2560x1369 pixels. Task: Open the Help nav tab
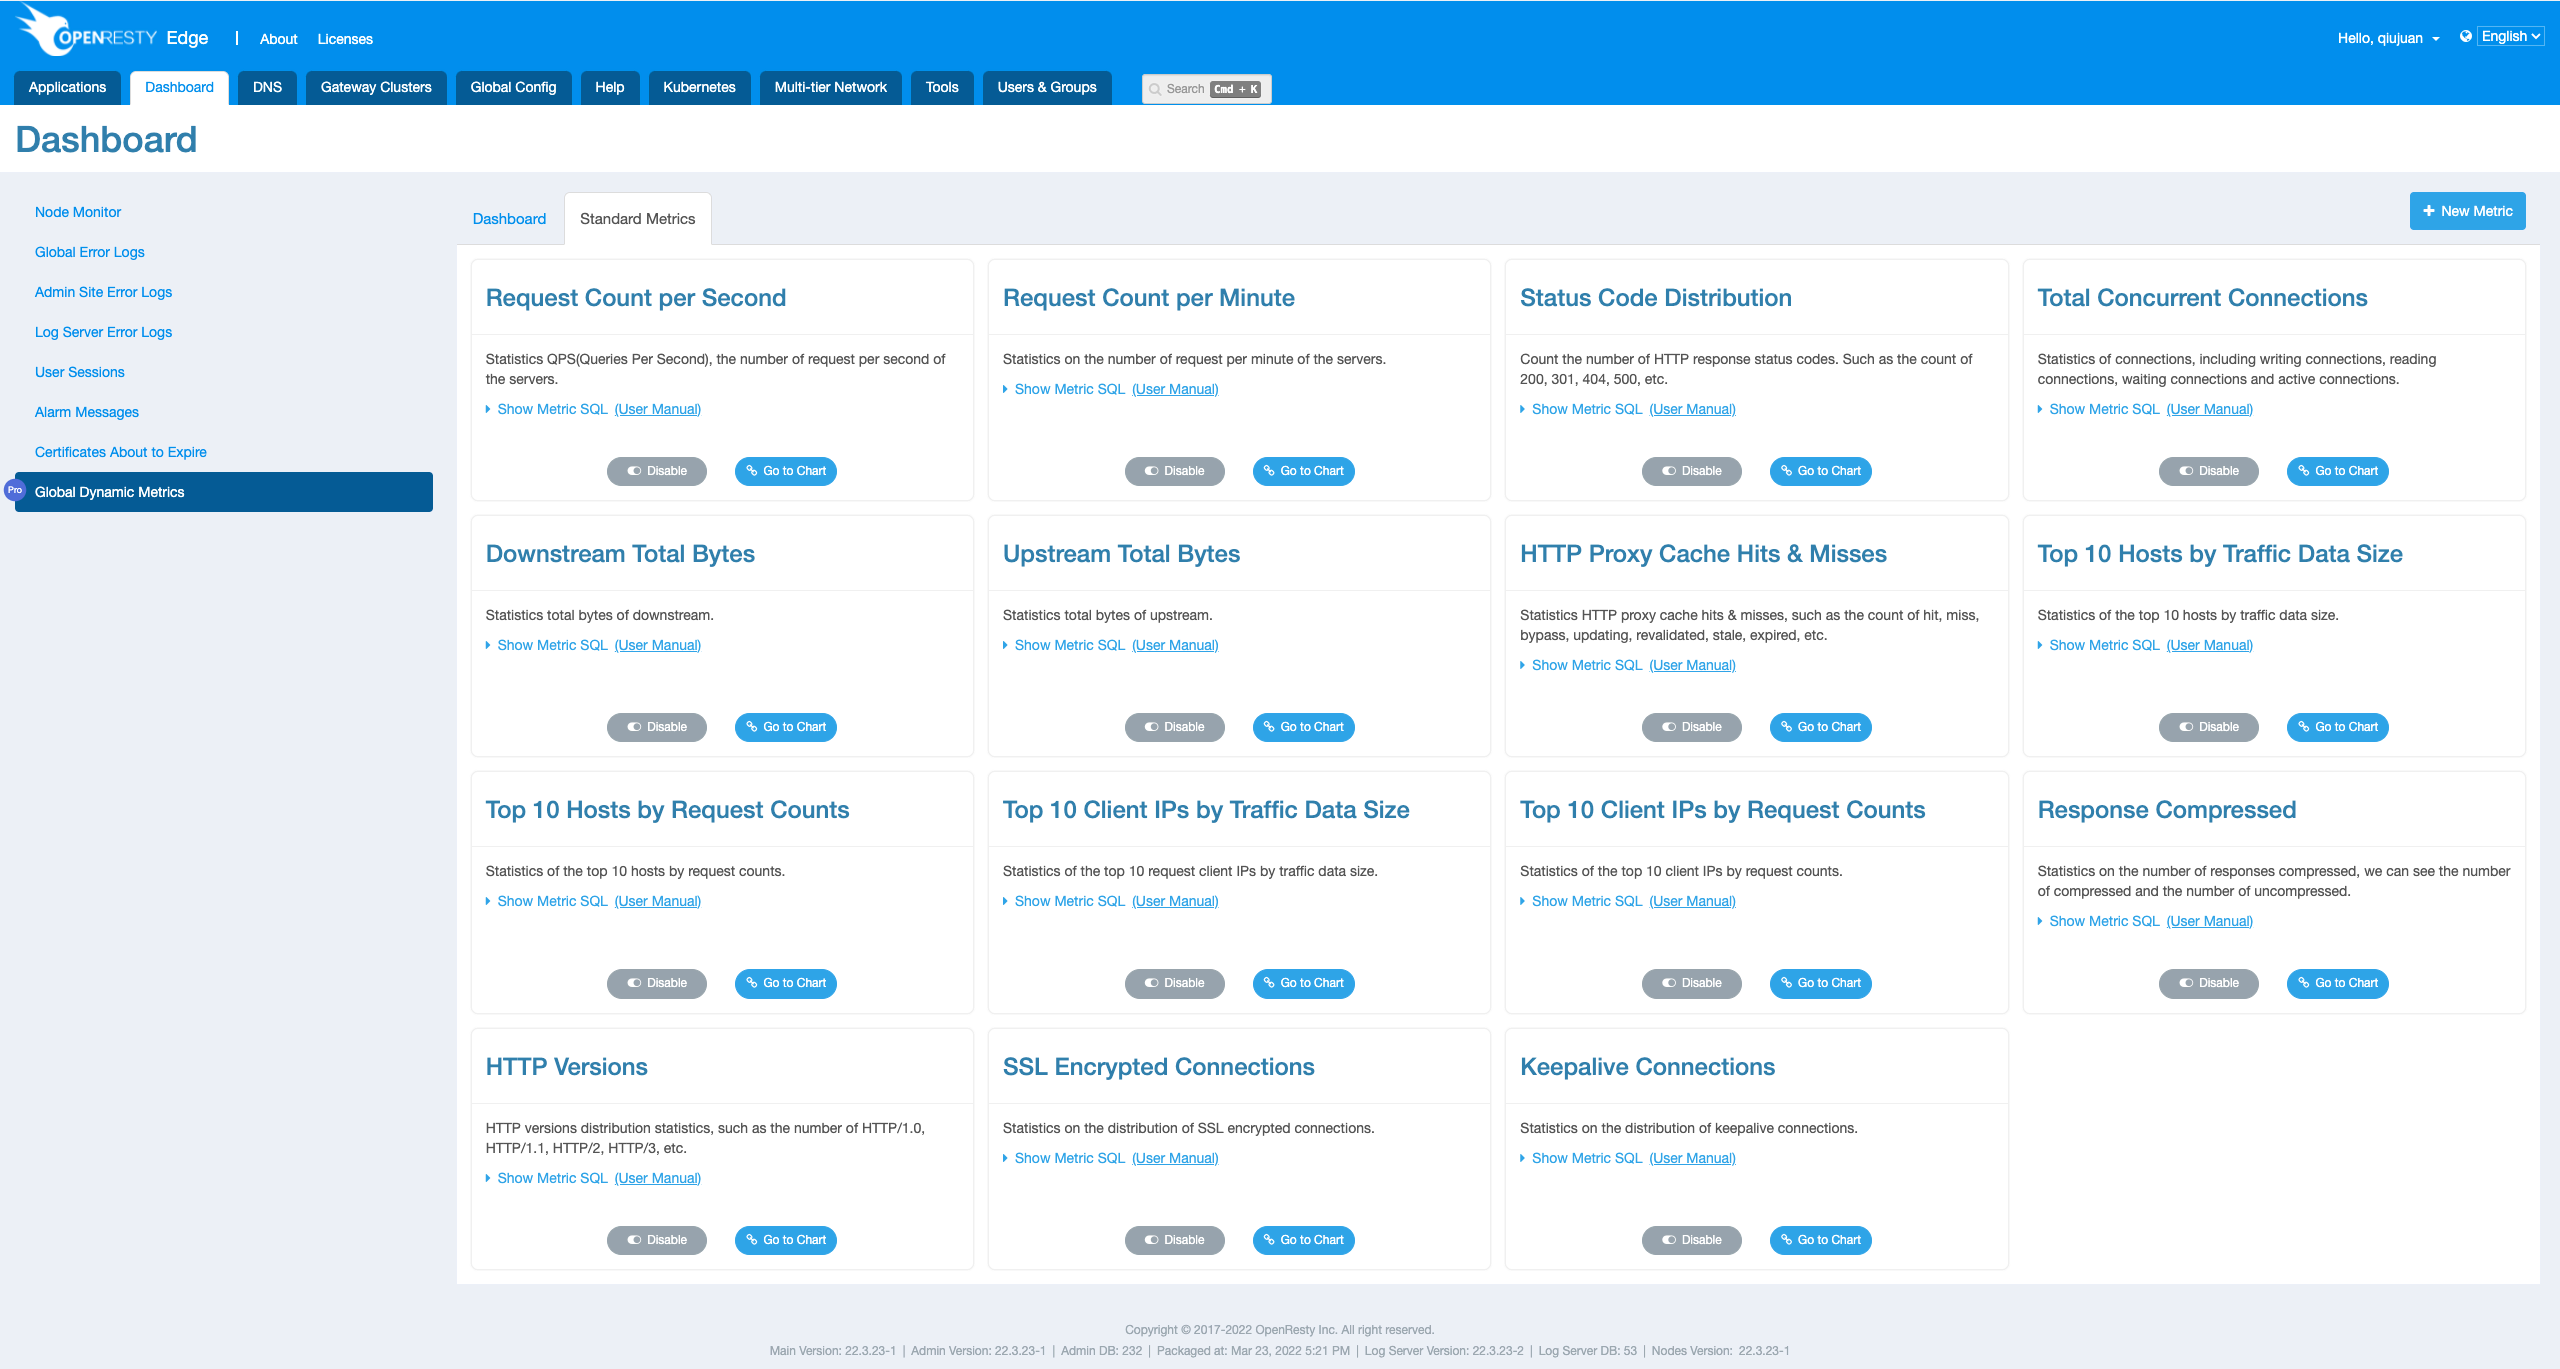coord(609,88)
